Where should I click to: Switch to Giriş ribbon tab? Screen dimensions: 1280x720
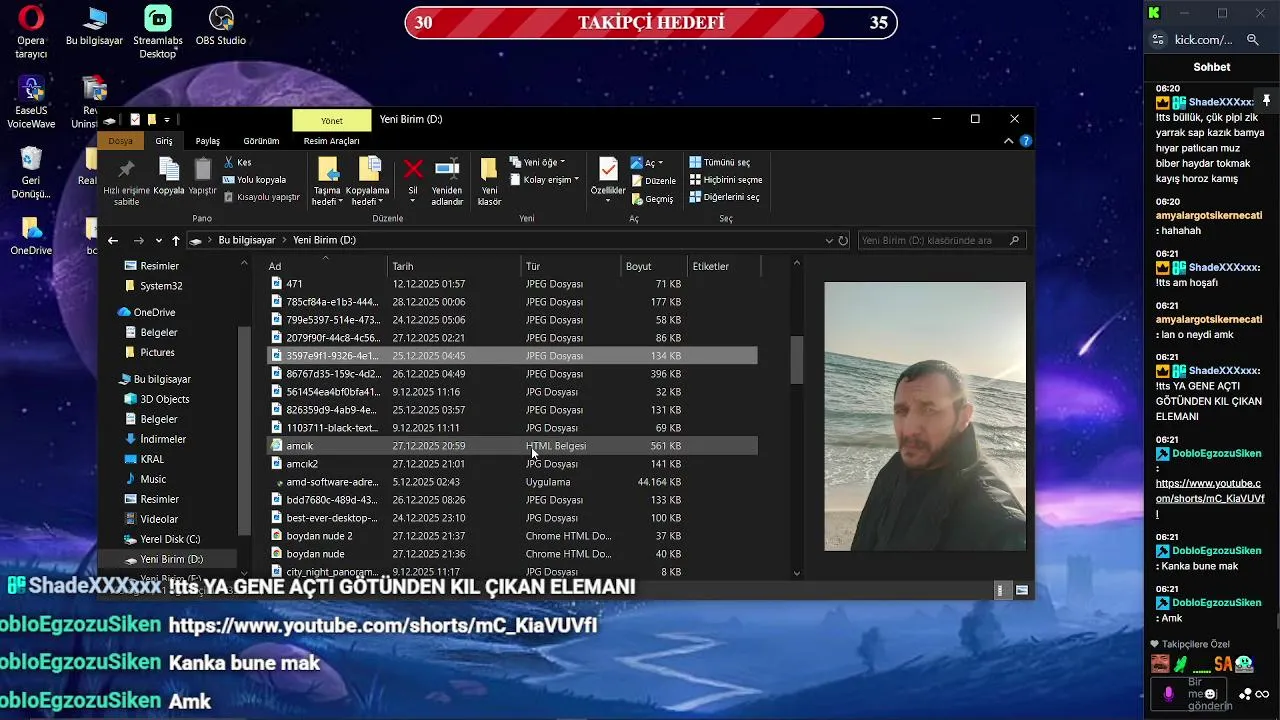[x=164, y=141]
